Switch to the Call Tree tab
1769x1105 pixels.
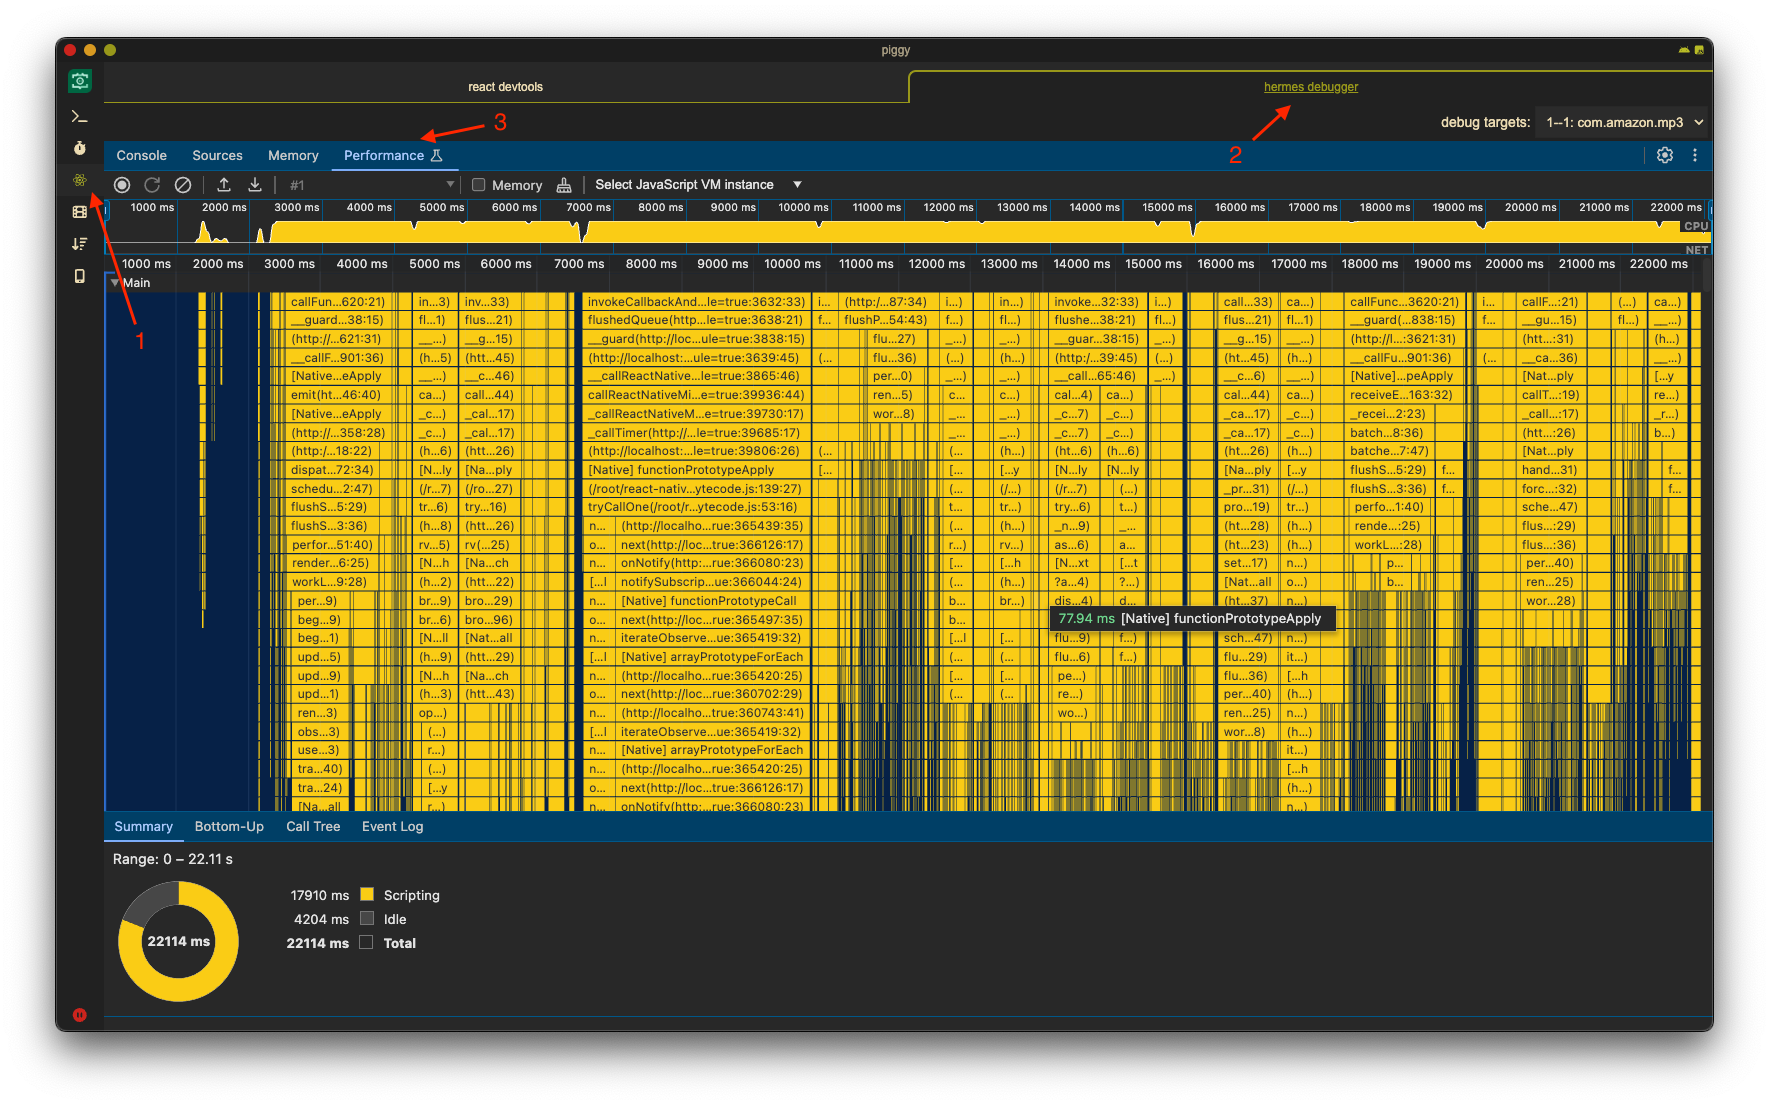click(313, 826)
